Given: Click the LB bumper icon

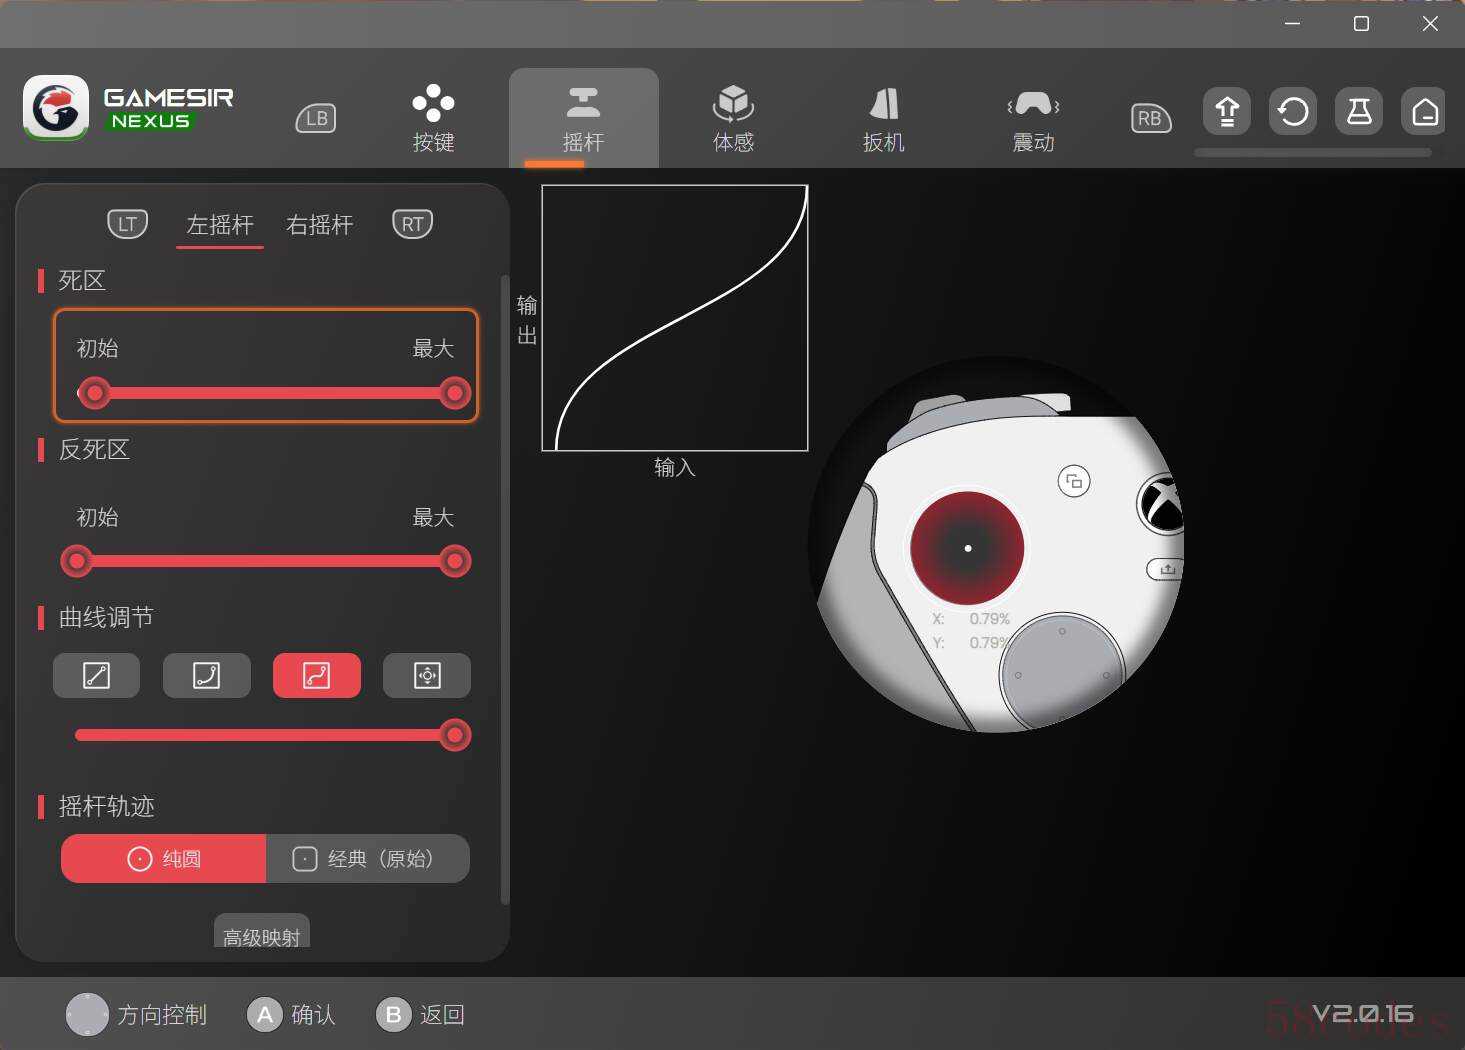Looking at the screenshot, I should point(316,118).
